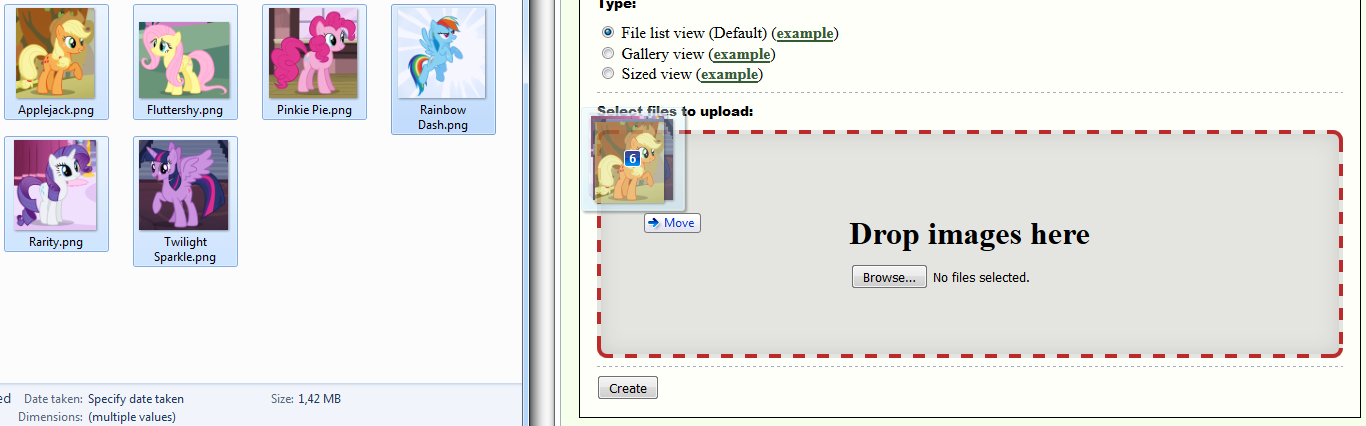Click the Select files to upload label
1366x426 pixels.
click(675, 110)
